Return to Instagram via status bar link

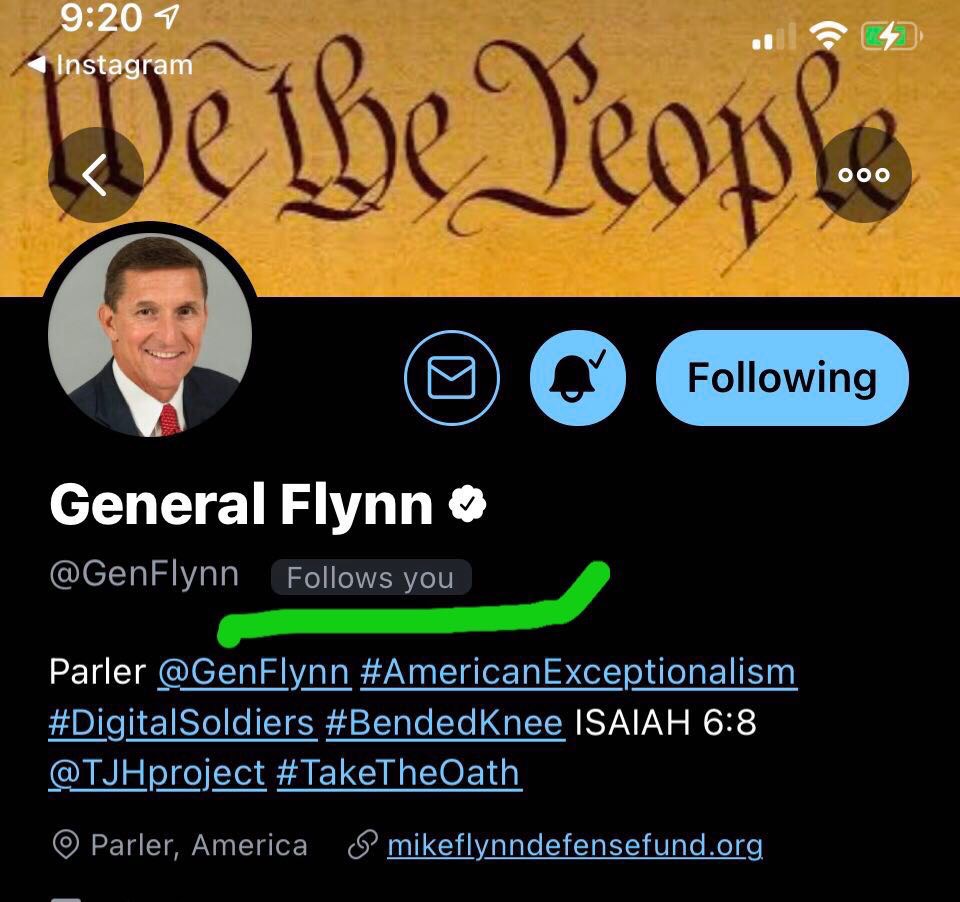click(x=112, y=65)
